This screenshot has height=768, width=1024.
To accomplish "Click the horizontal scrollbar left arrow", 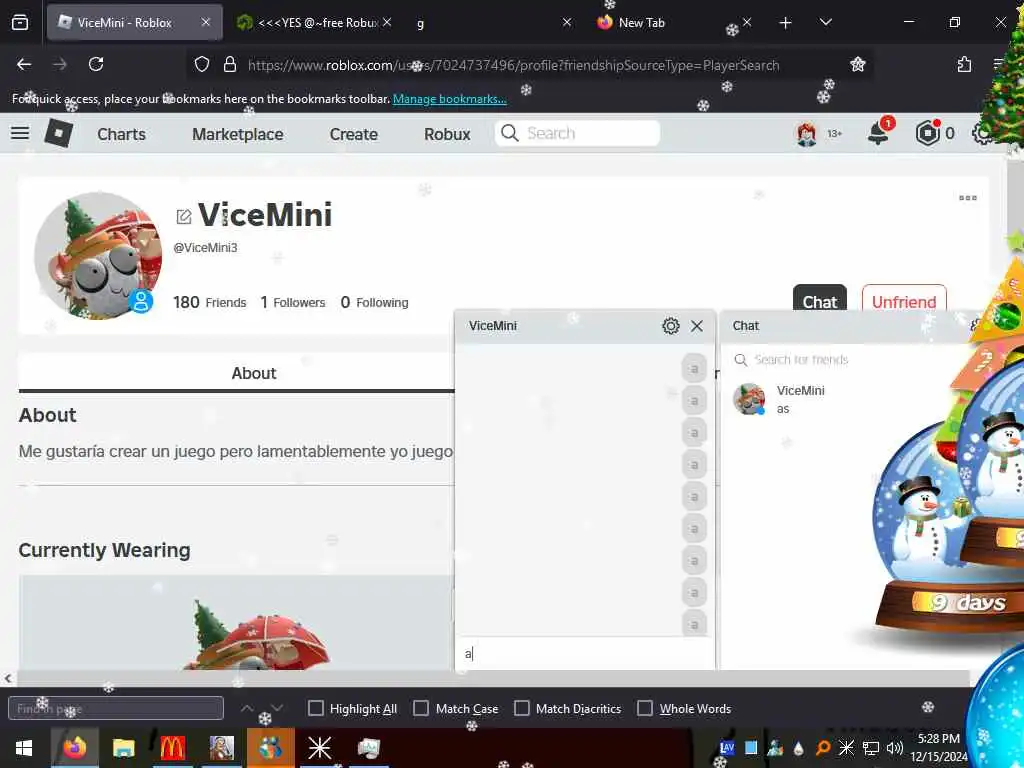I will 8,679.
